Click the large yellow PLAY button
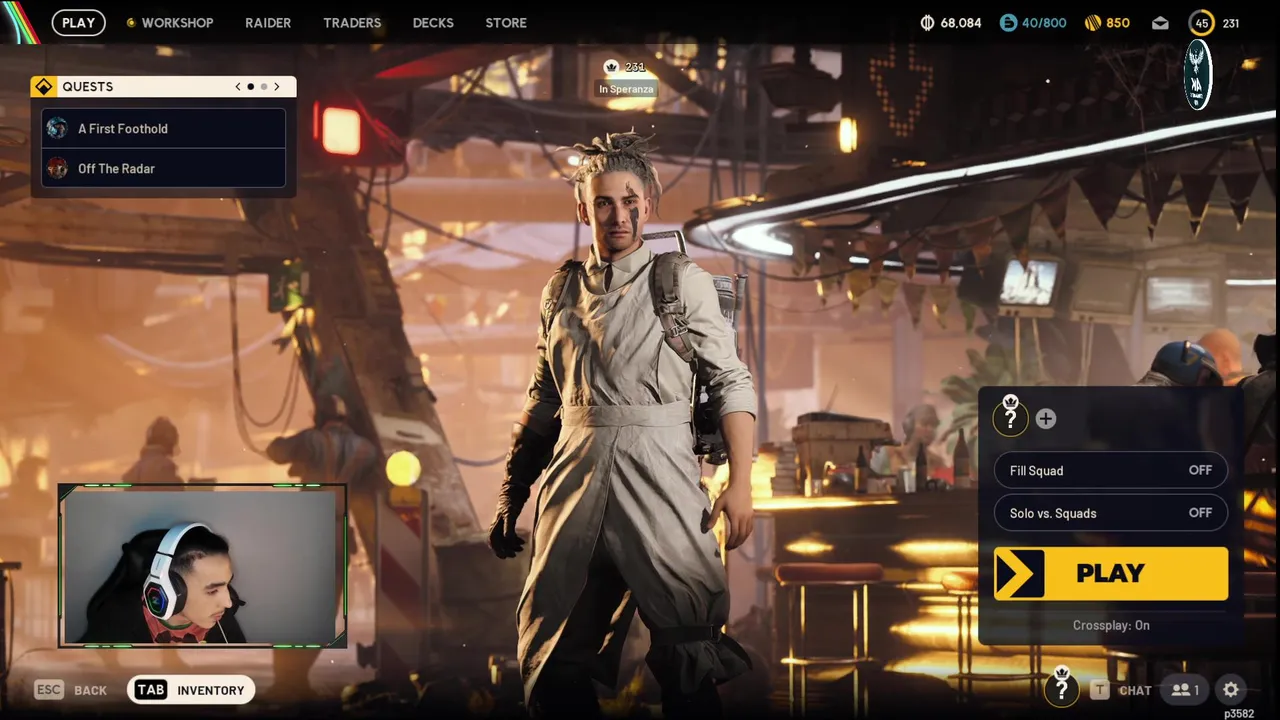1280x720 pixels. (x=1111, y=573)
